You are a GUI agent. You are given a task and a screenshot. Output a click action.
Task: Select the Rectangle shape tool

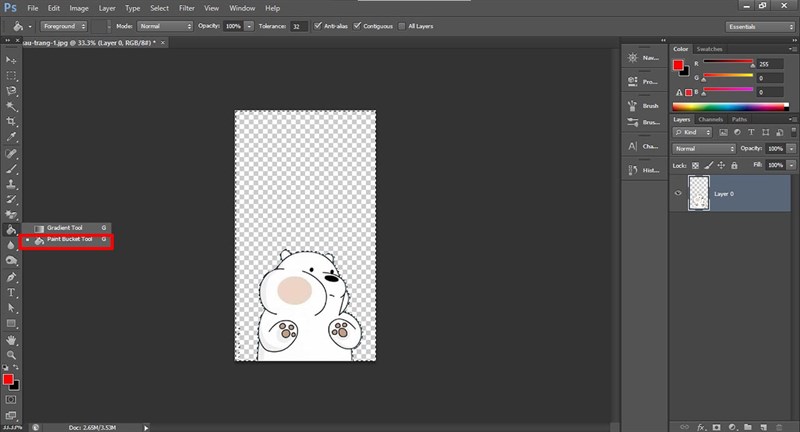[x=11, y=323]
